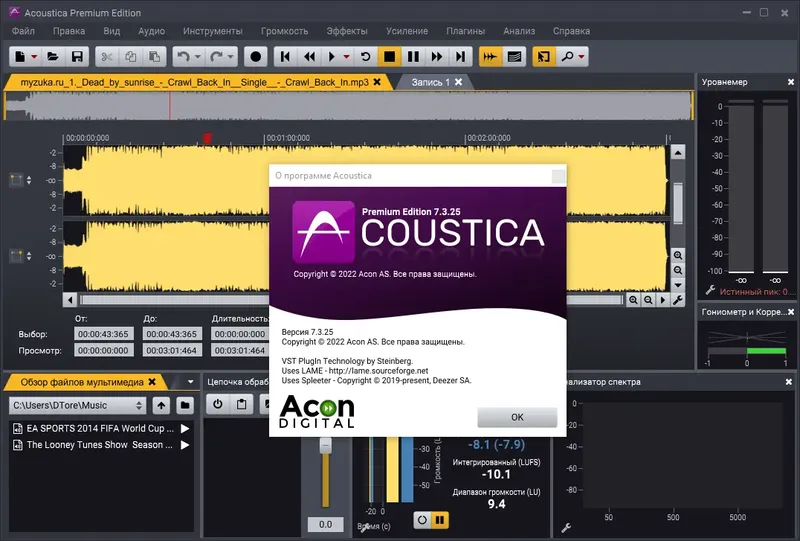Skip to the end of the track
The height and width of the screenshot is (541, 800).
(461, 57)
